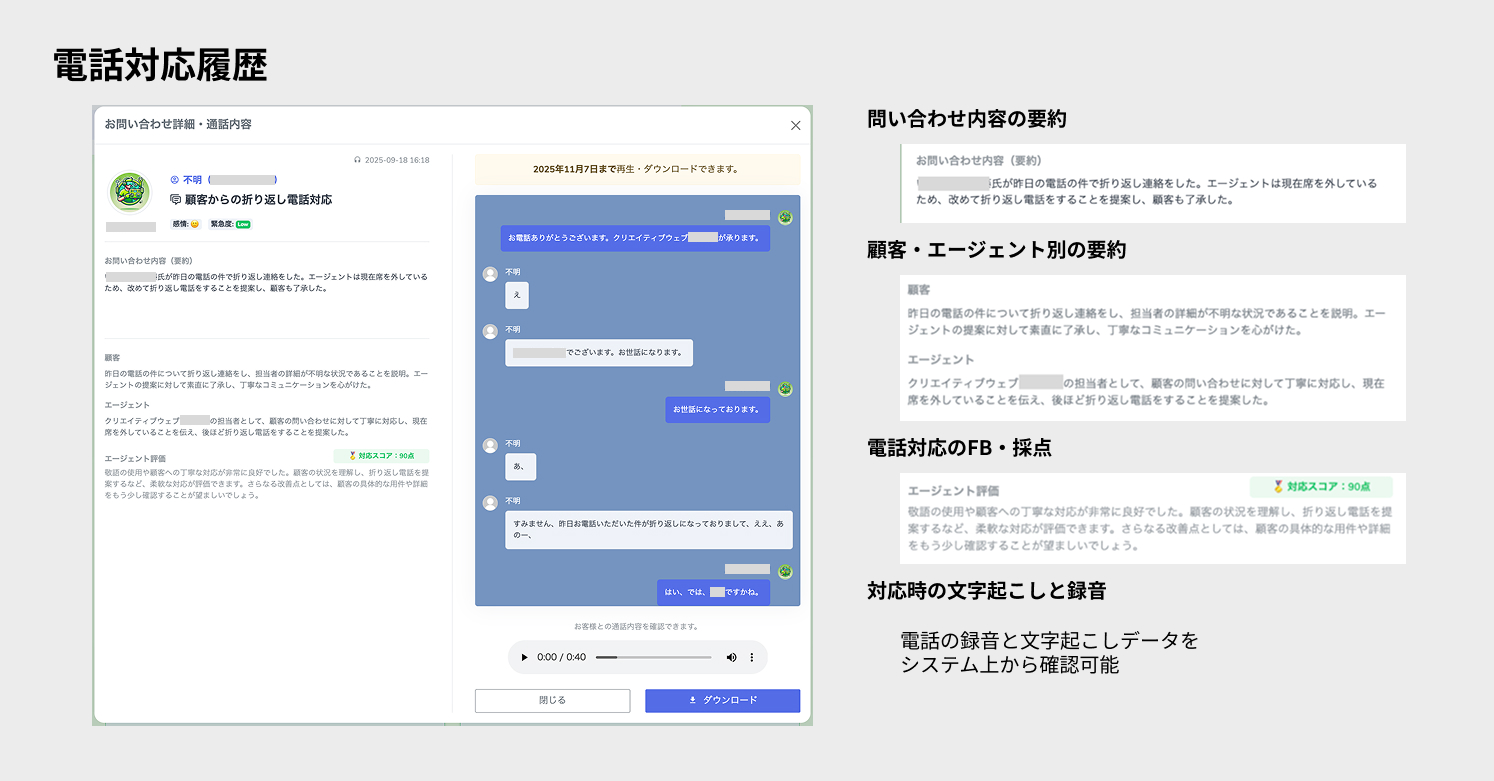Open the blue 不明 customer name link
Image resolution: width=1494 pixels, height=781 pixels.
192,180
